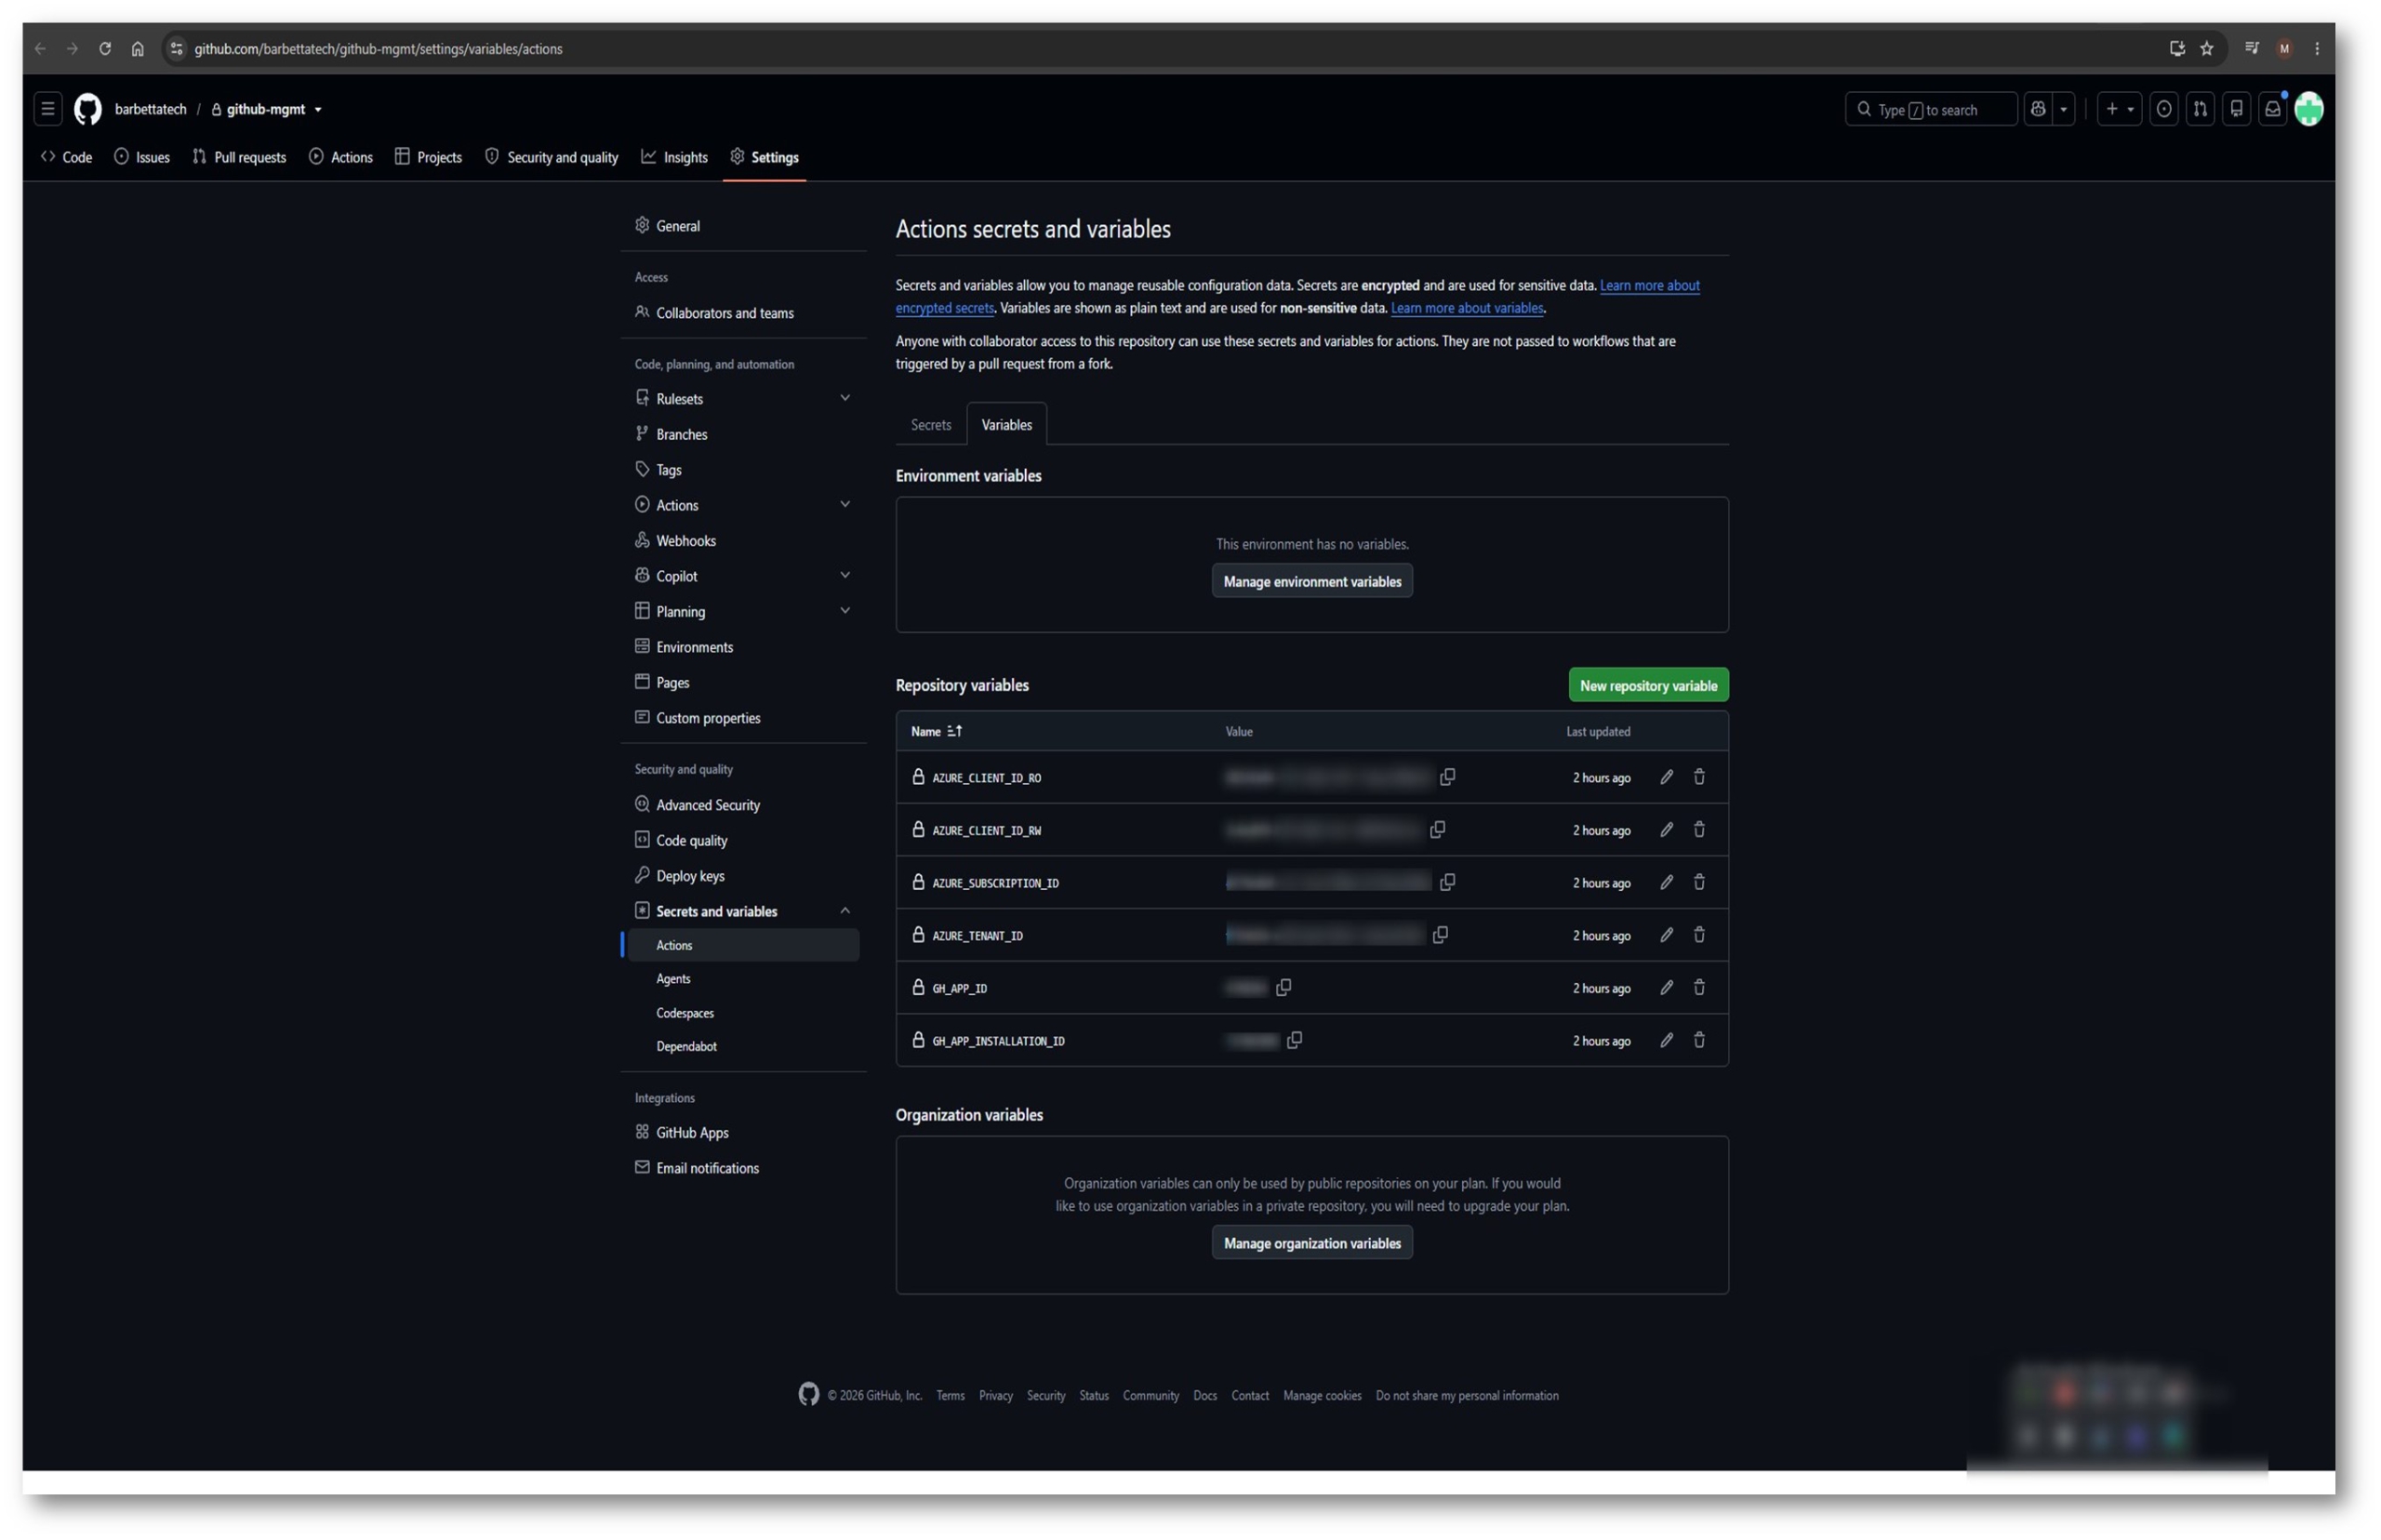Open the Insights tab

[674, 157]
